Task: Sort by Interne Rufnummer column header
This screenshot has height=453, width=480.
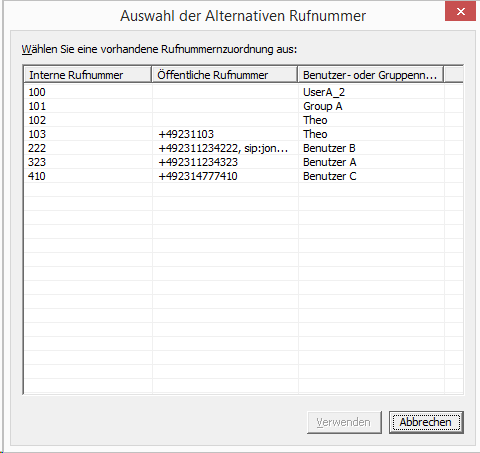Action: (x=88, y=75)
